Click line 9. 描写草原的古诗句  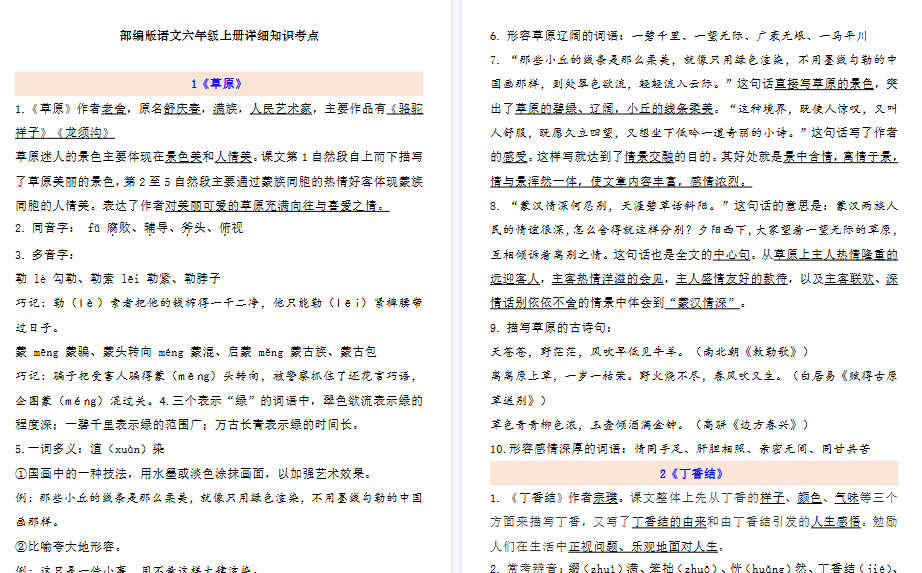551,328
